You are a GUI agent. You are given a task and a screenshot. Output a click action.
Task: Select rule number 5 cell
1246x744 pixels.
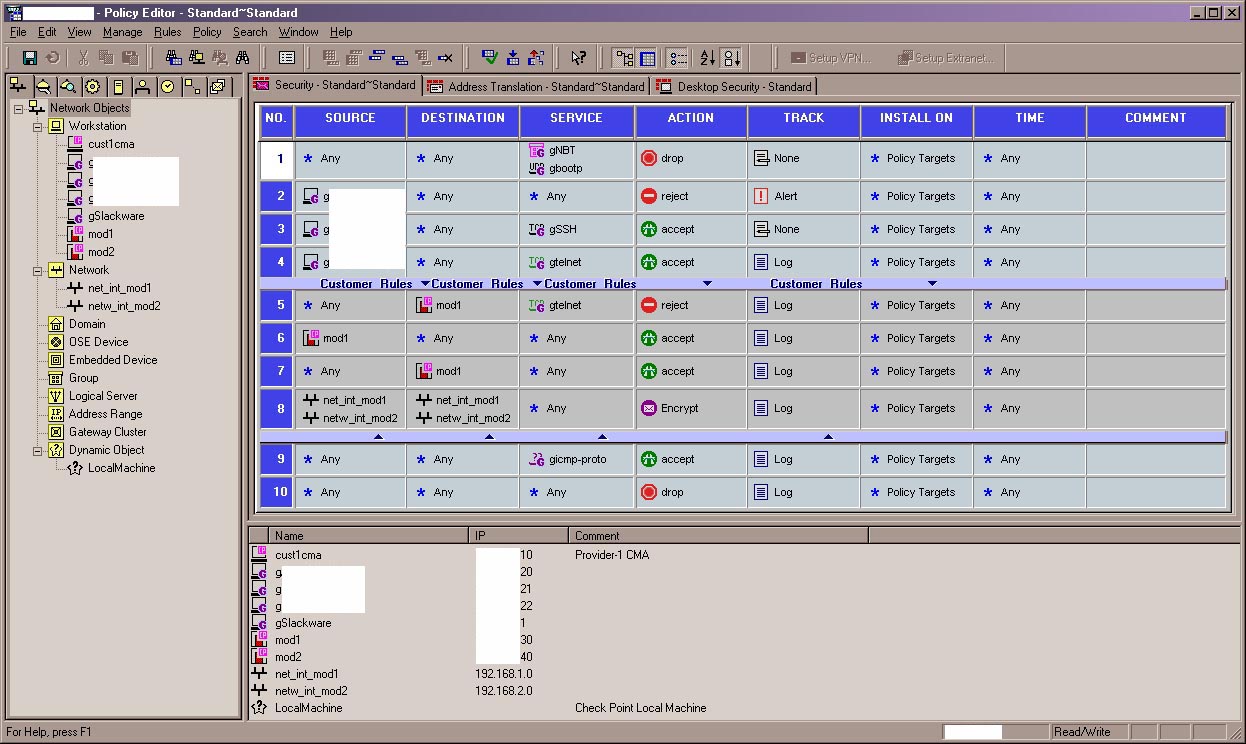(276, 306)
